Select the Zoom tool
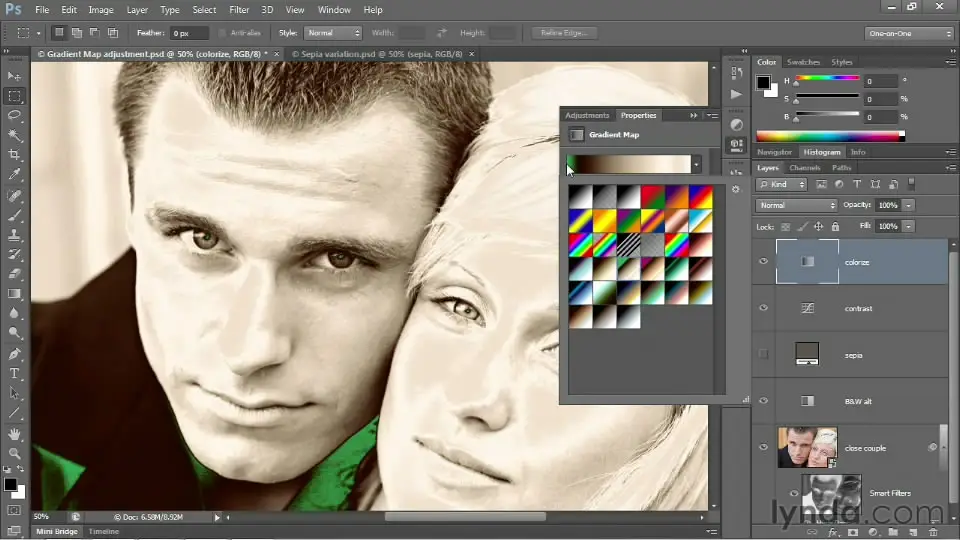Viewport: 960px width, 540px height. click(15, 453)
